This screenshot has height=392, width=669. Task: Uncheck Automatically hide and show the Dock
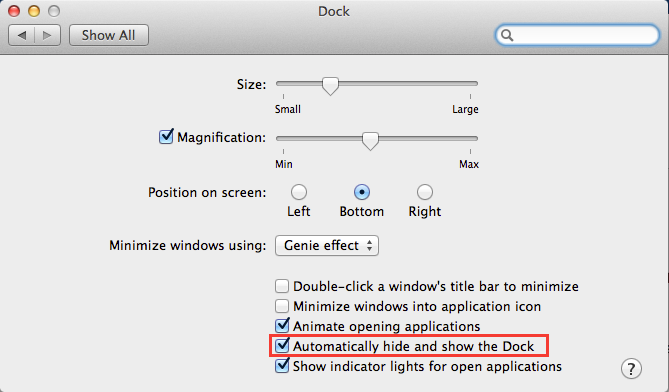coord(282,346)
